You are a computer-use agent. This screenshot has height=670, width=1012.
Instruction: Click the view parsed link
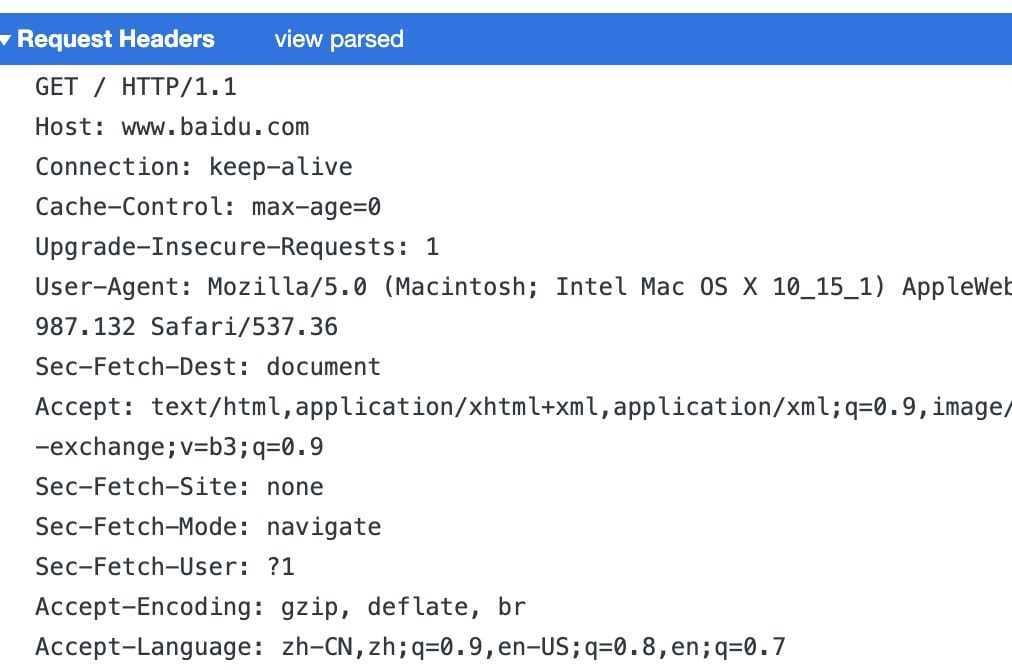click(339, 39)
